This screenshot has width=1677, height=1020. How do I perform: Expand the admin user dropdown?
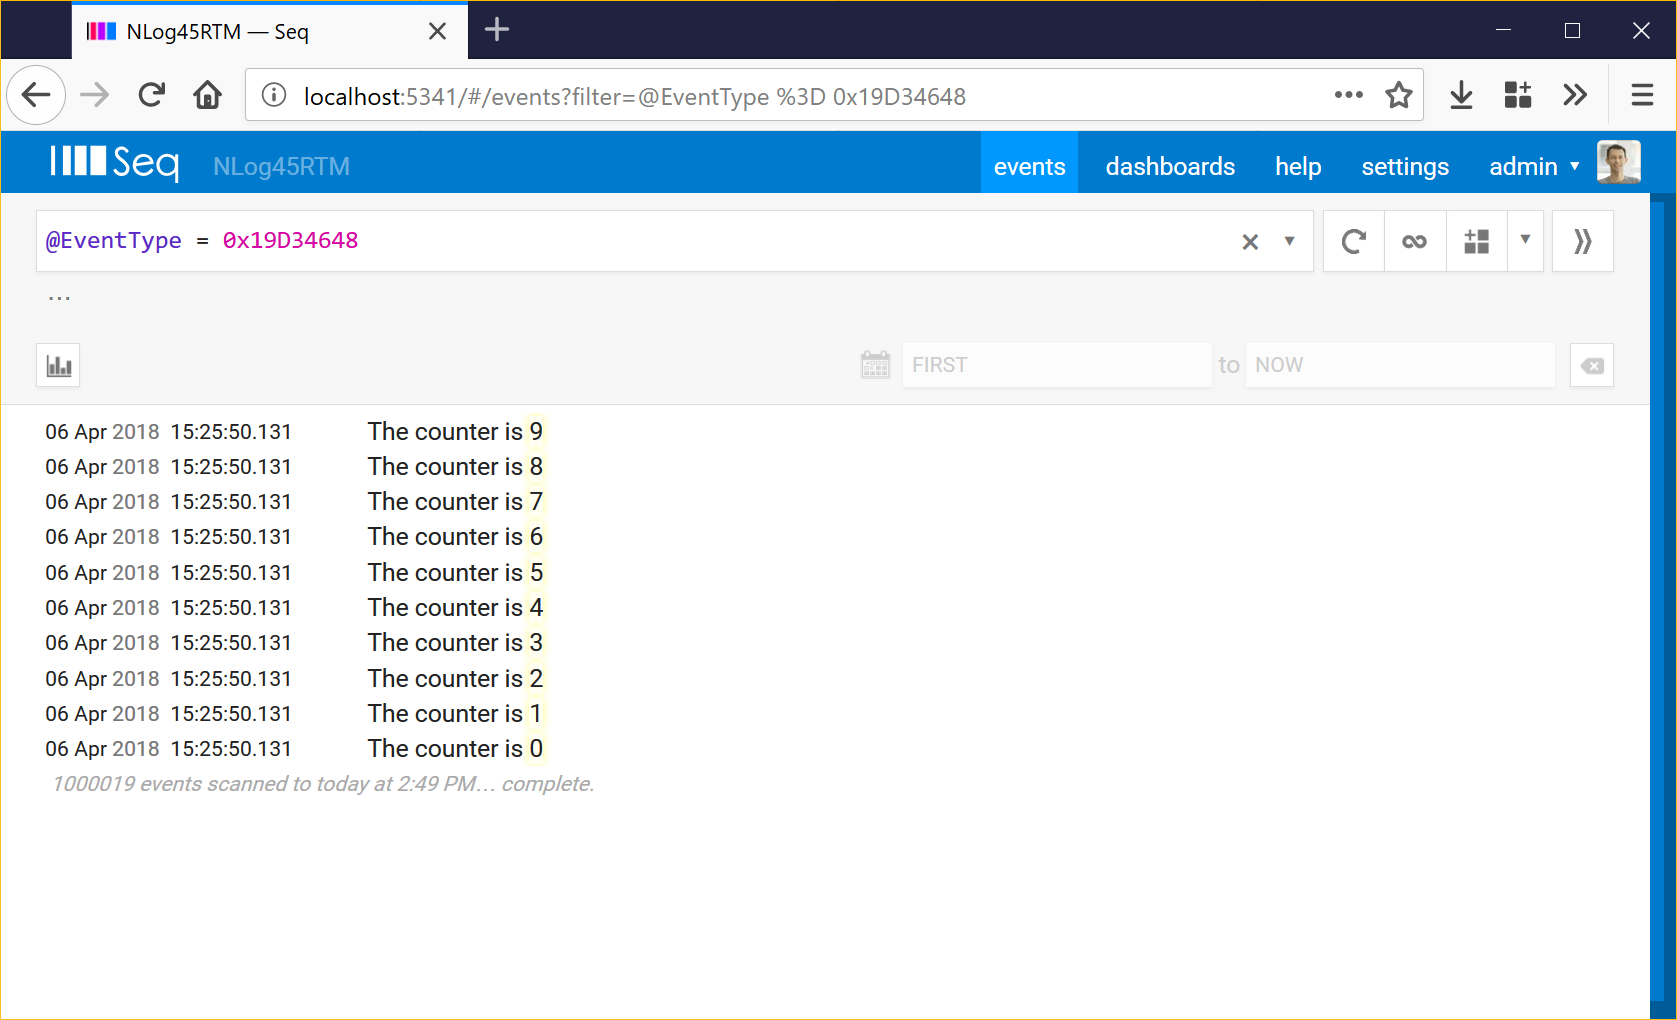(1534, 166)
